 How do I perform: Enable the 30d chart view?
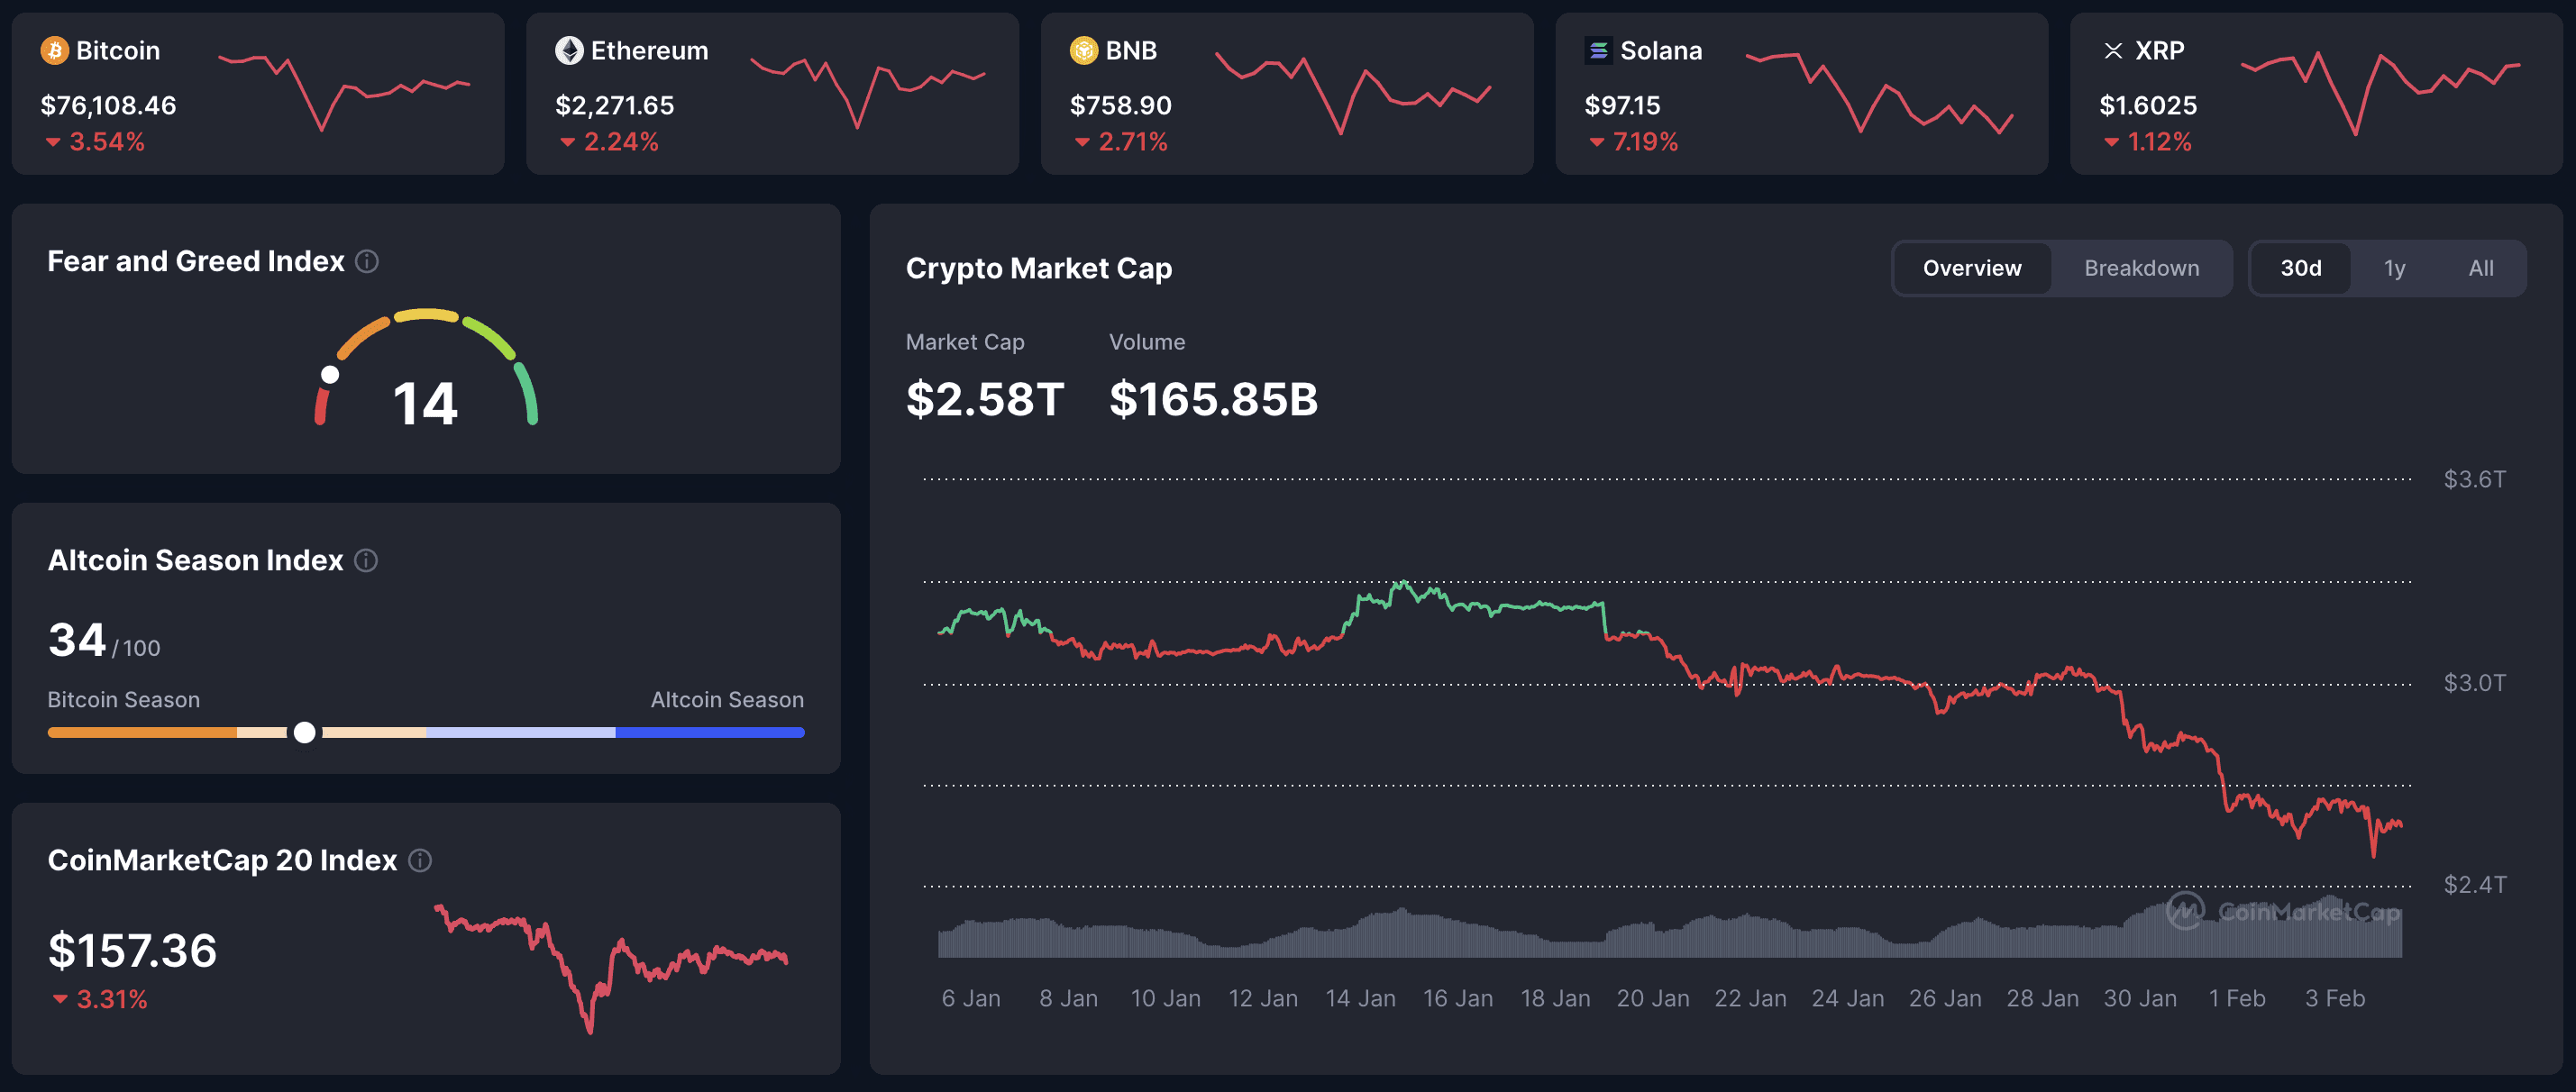pyautogui.click(x=2302, y=268)
